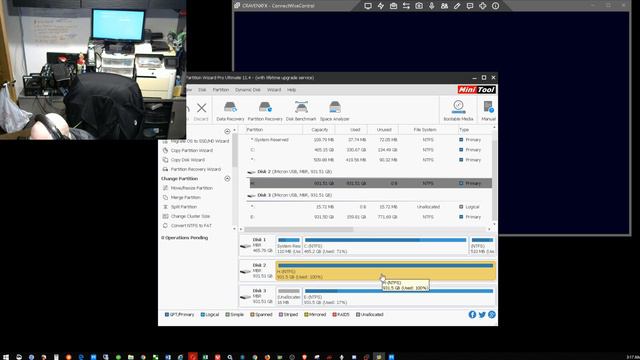Open the Space Analyzer tool

click(334, 111)
